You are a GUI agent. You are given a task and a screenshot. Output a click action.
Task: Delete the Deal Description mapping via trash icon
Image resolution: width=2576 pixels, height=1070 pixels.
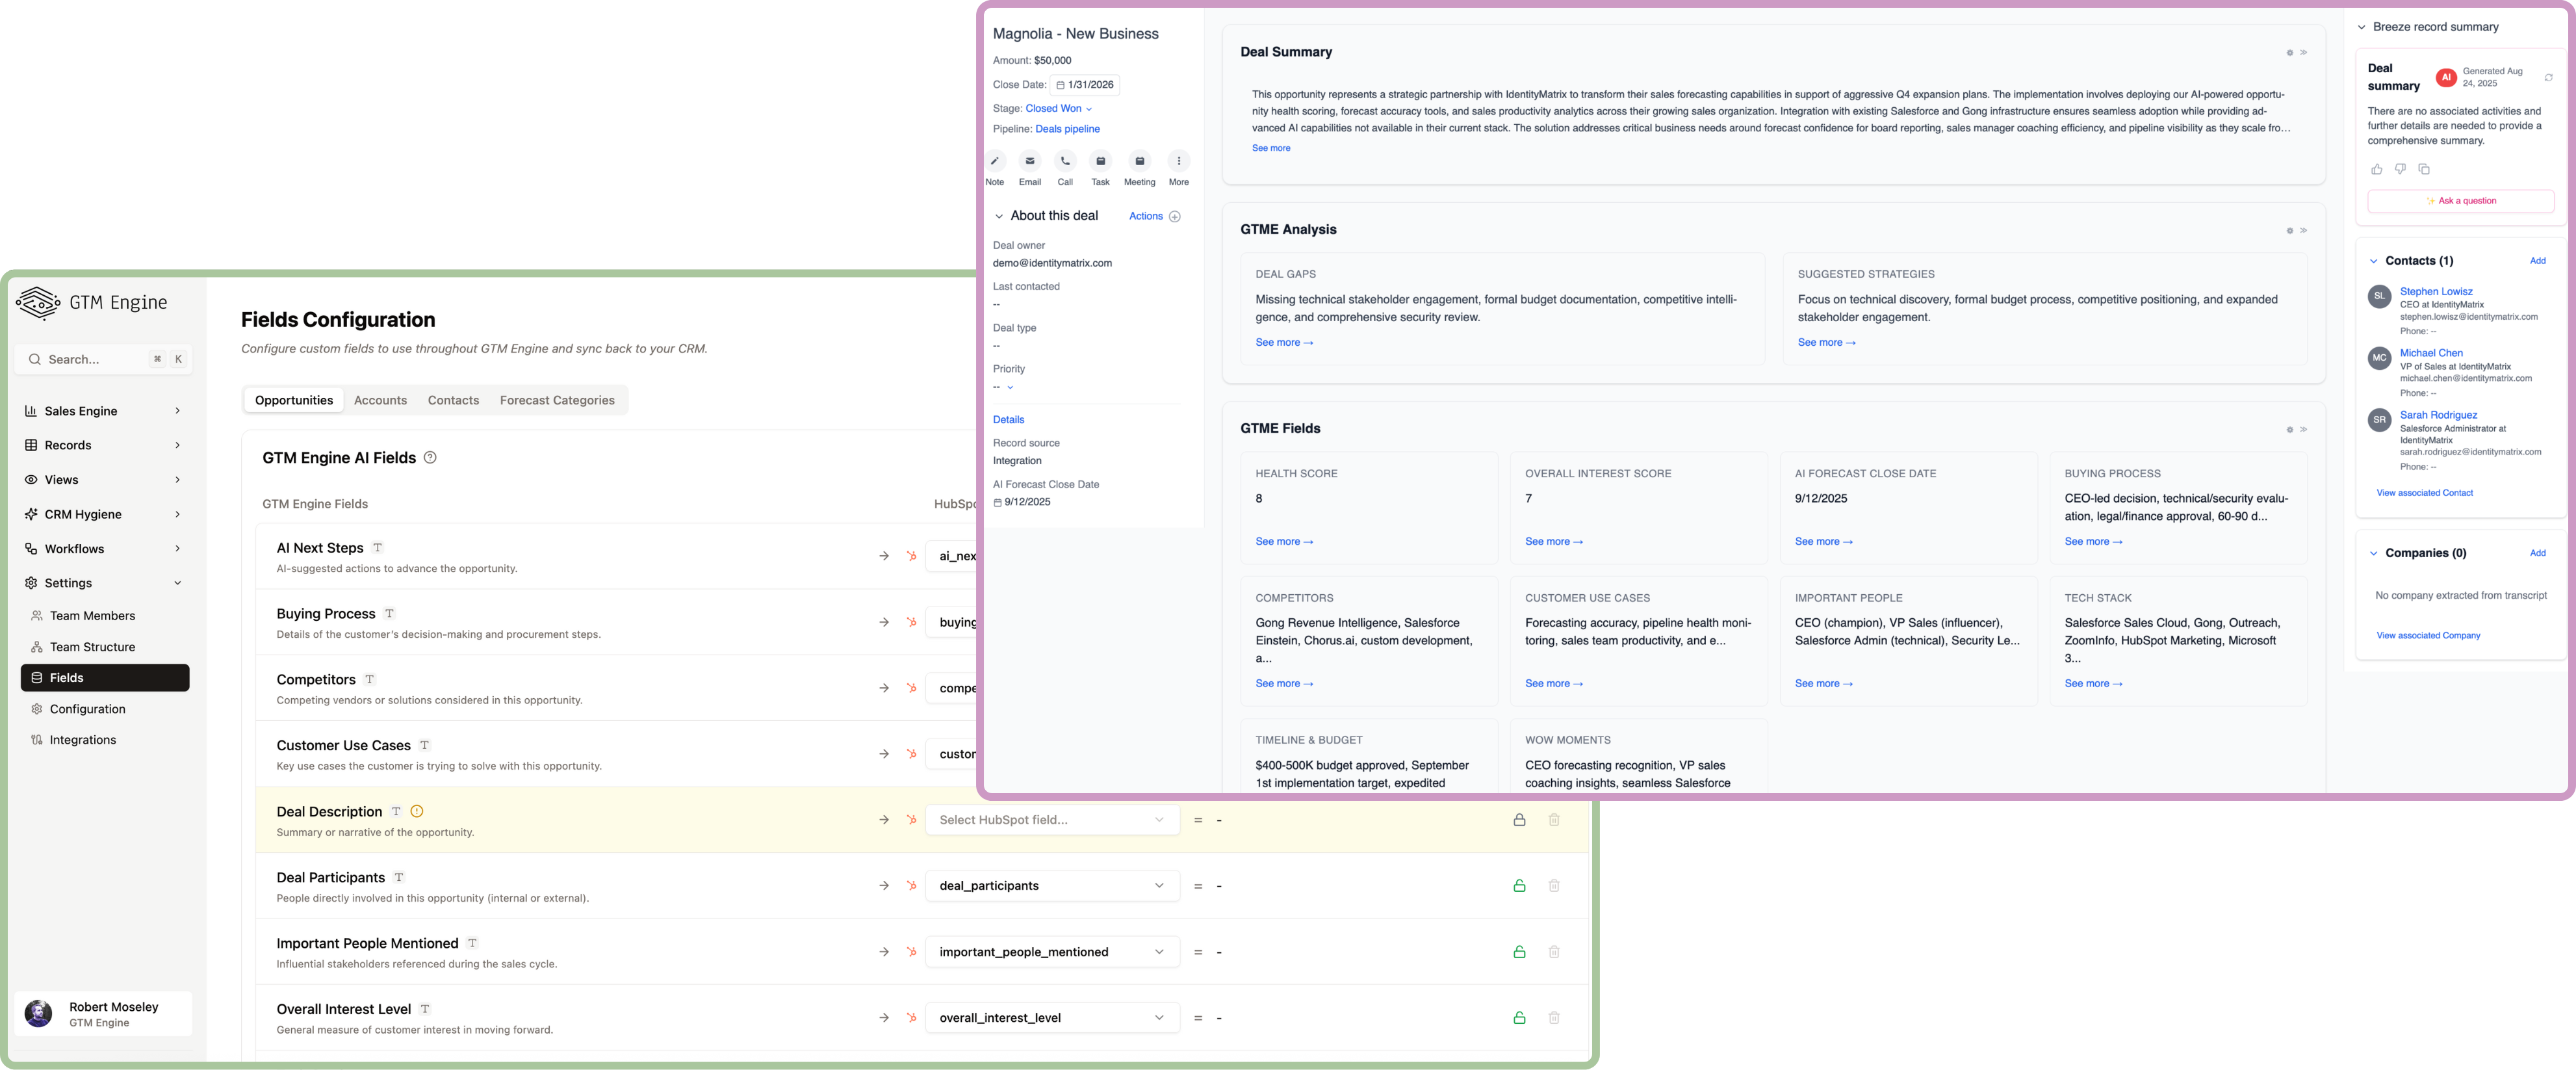pyautogui.click(x=1554, y=819)
